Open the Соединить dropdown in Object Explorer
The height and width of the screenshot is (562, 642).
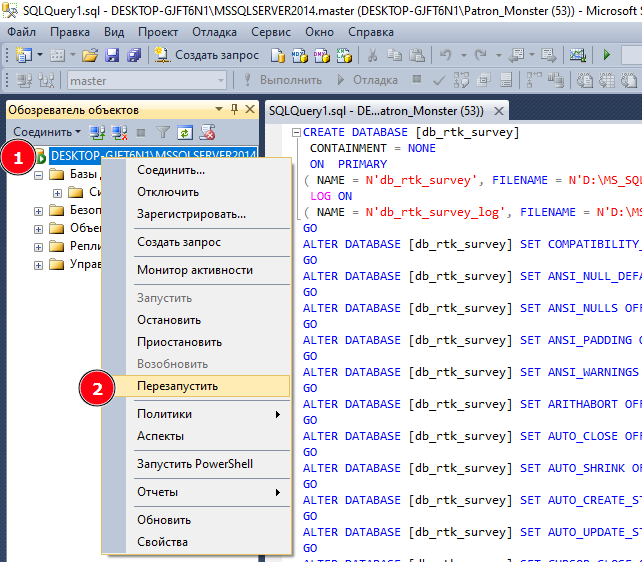[x=46, y=132]
